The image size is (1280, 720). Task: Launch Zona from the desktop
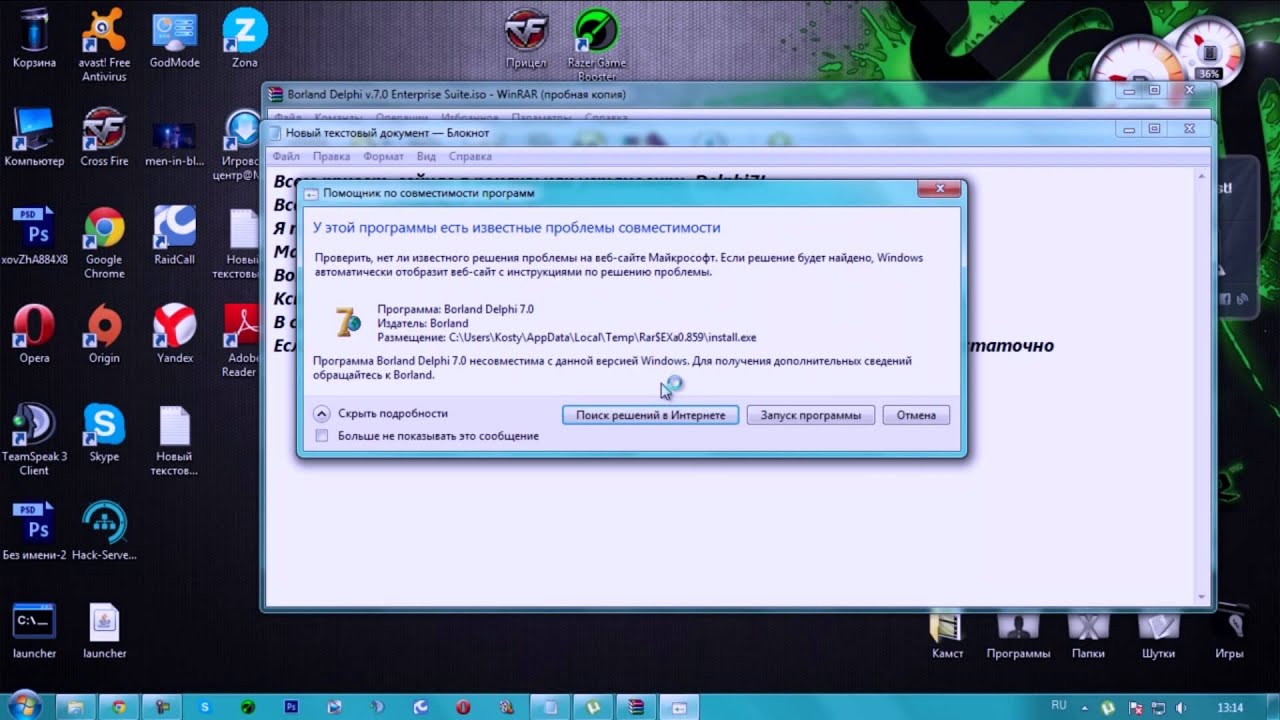pyautogui.click(x=244, y=38)
